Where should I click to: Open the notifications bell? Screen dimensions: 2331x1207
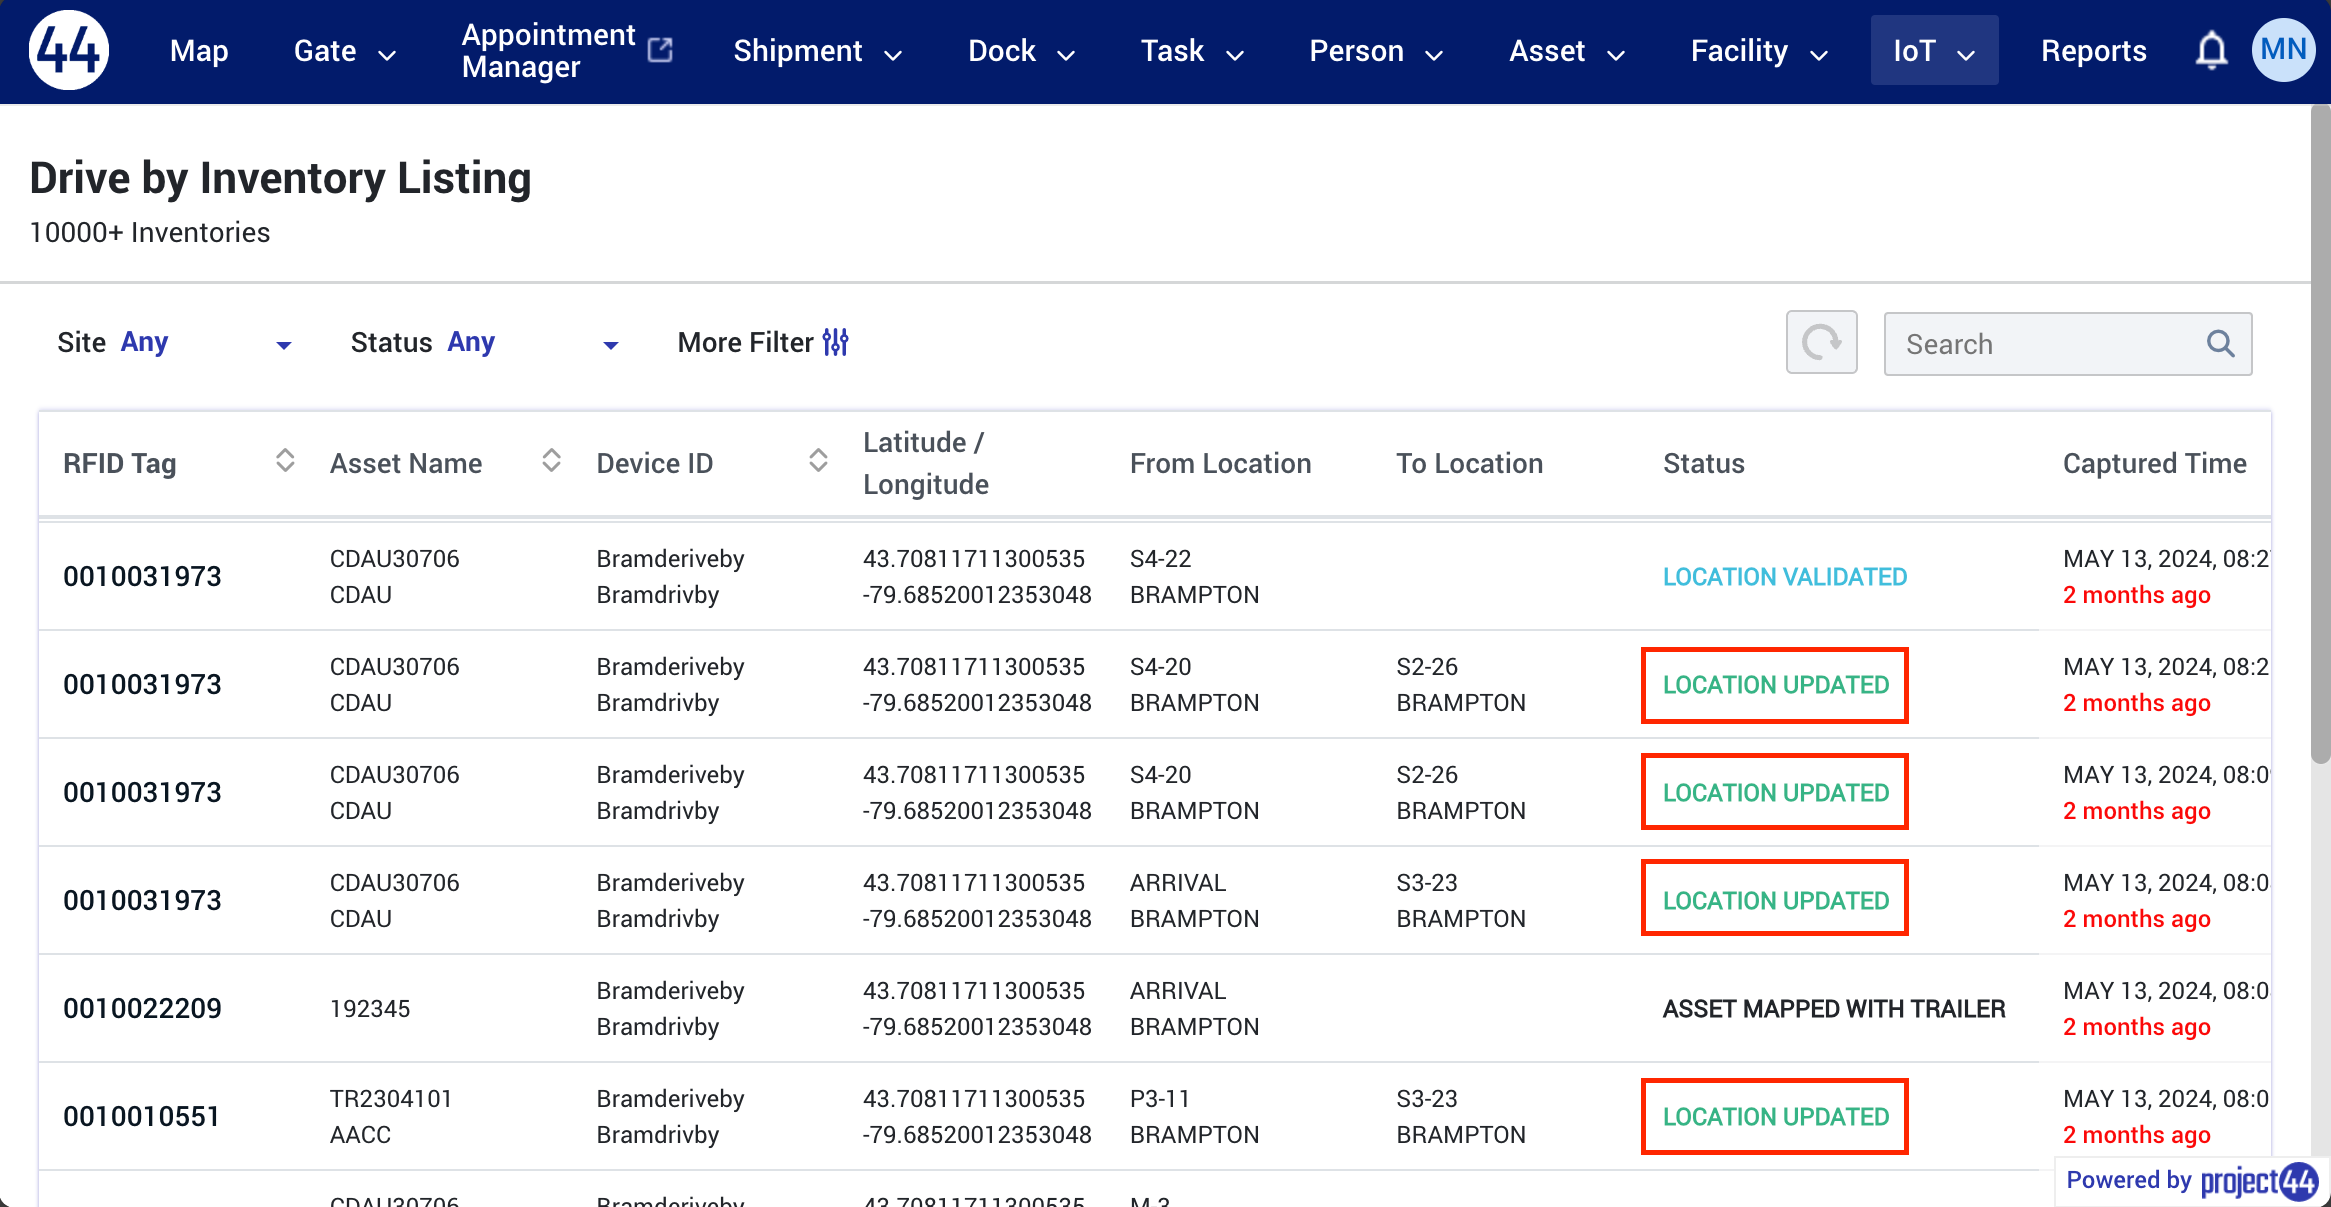tap(2211, 50)
